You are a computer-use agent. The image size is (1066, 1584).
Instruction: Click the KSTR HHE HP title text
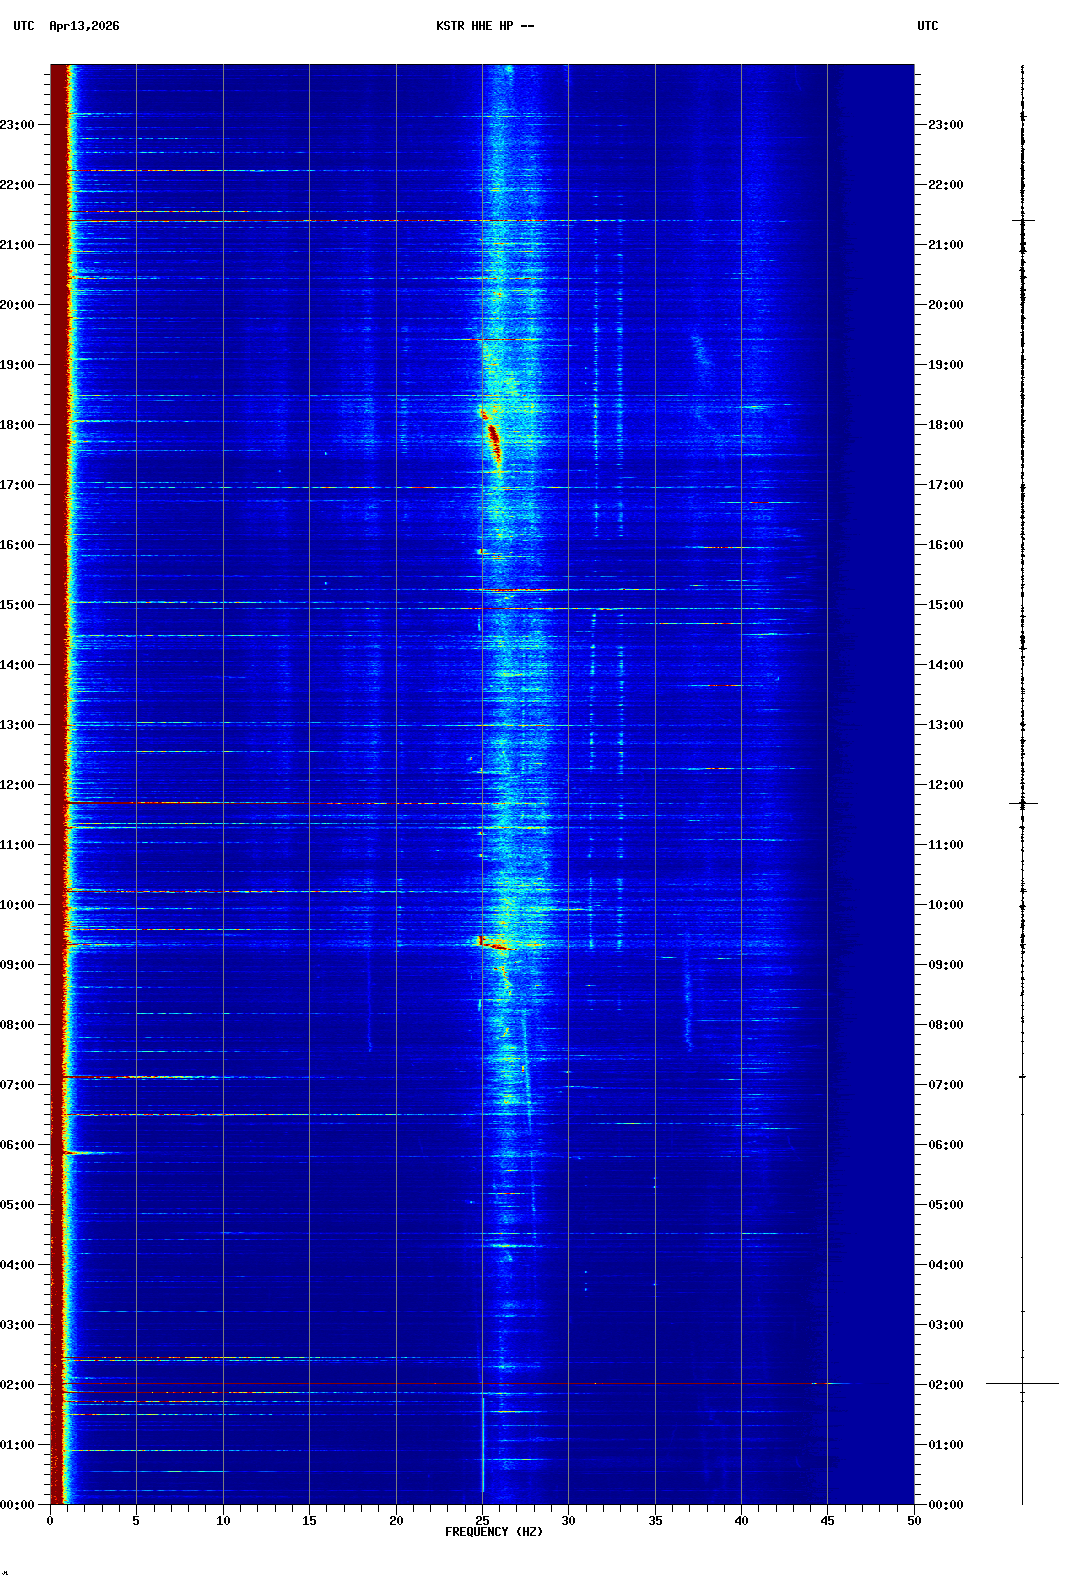(484, 26)
